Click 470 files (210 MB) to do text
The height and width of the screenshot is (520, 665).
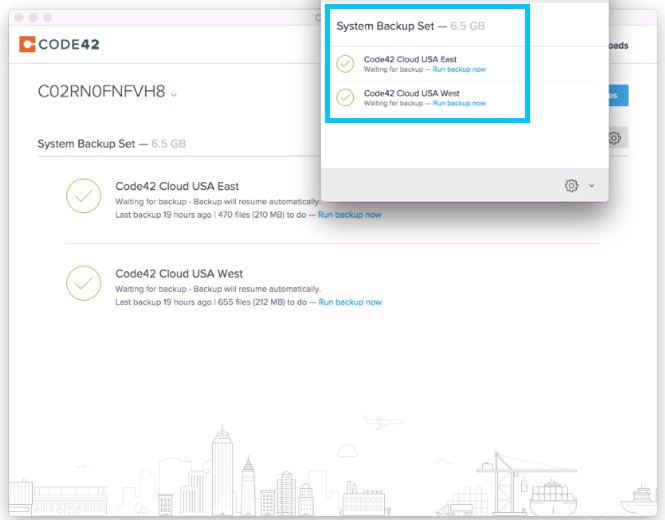pos(262,215)
